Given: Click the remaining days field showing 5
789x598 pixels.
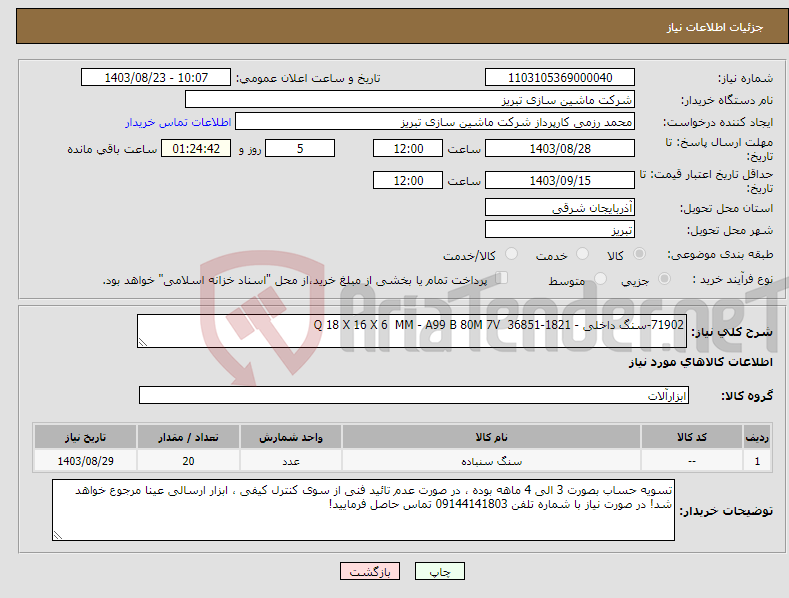Looking at the screenshot, I should pos(300,148).
